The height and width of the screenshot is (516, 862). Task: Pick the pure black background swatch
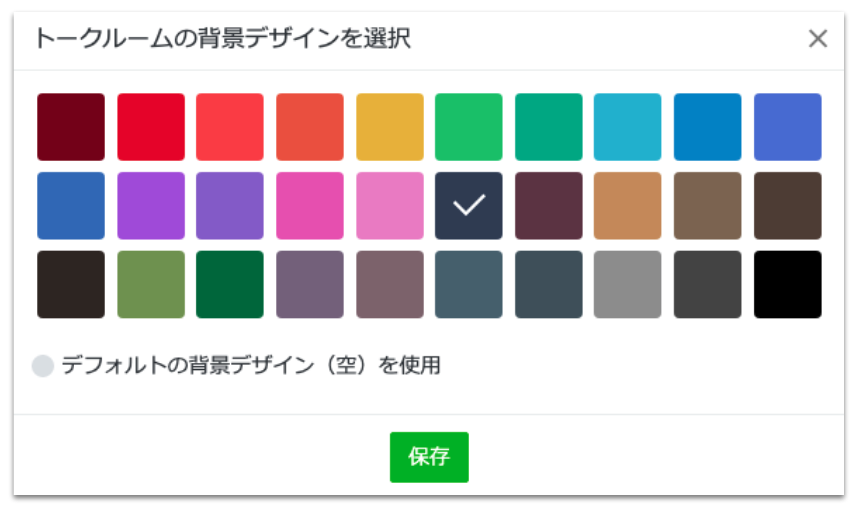788,285
